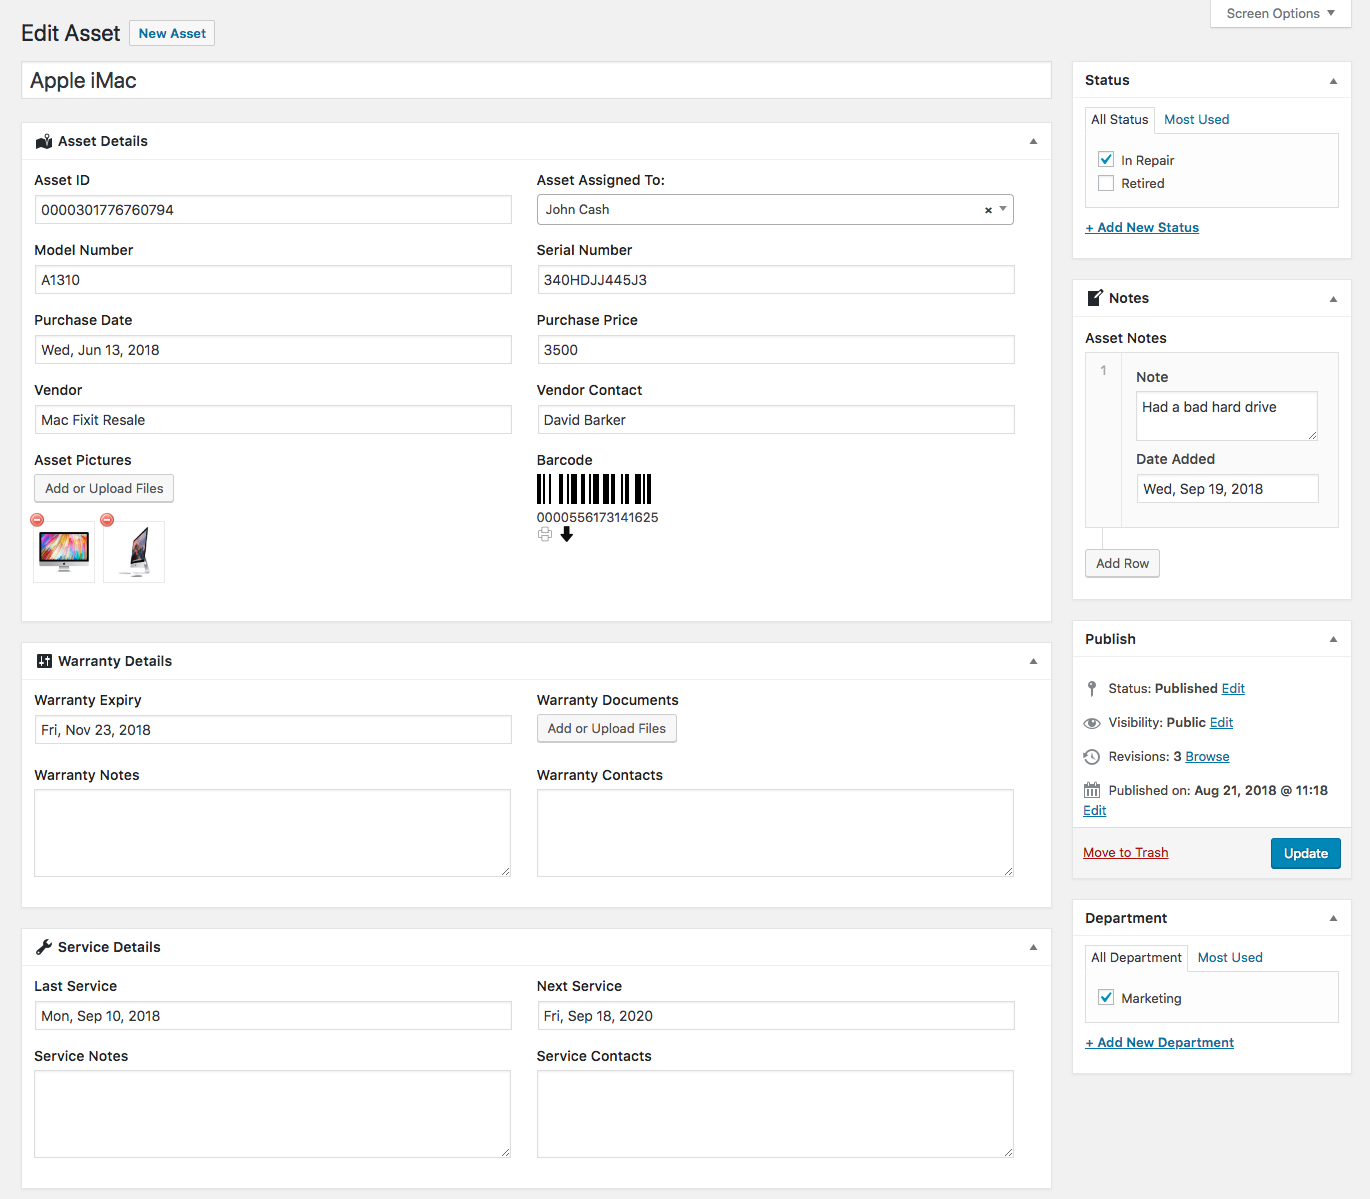Image resolution: width=1370 pixels, height=1199 pixels.
Task: Click the New Asset button
Action: [172, 33]
